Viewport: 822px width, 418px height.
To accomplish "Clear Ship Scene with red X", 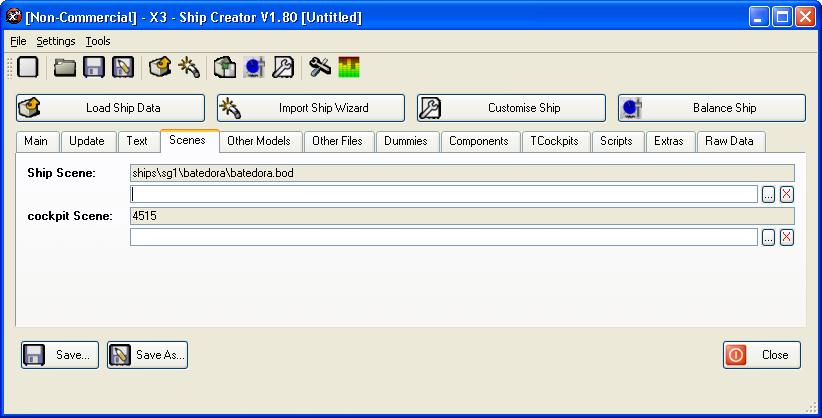I will click(x=786, y=195).
